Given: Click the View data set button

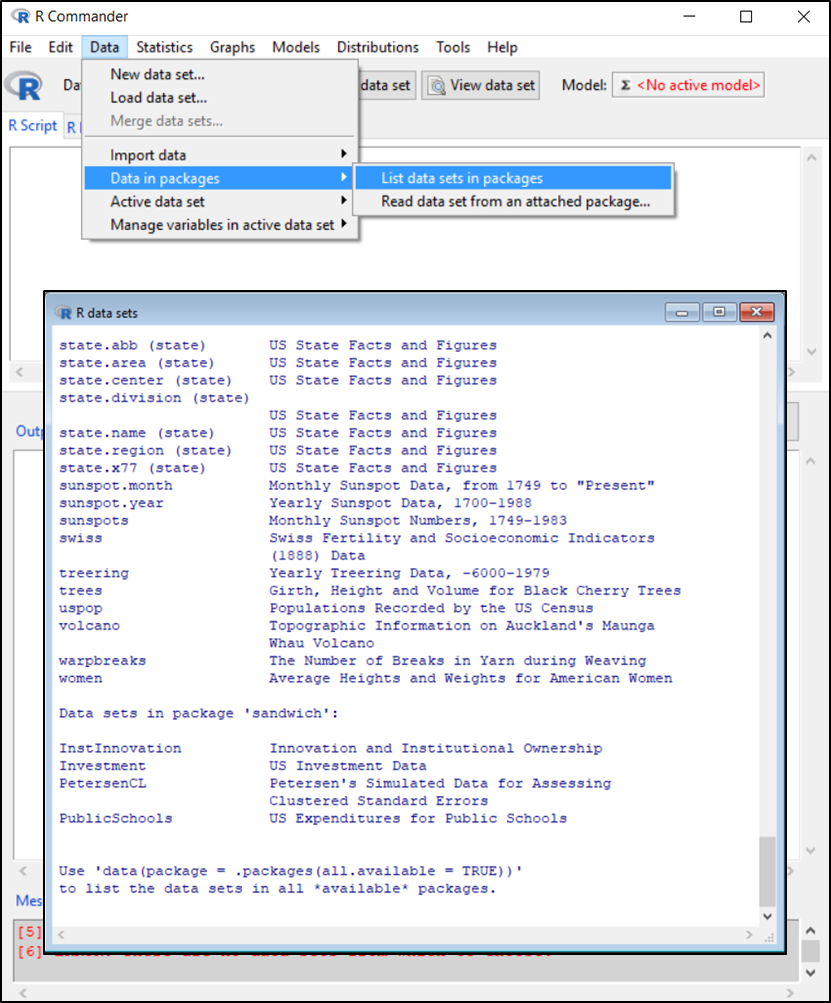Looking at the screenshot, I should [482, 86].
